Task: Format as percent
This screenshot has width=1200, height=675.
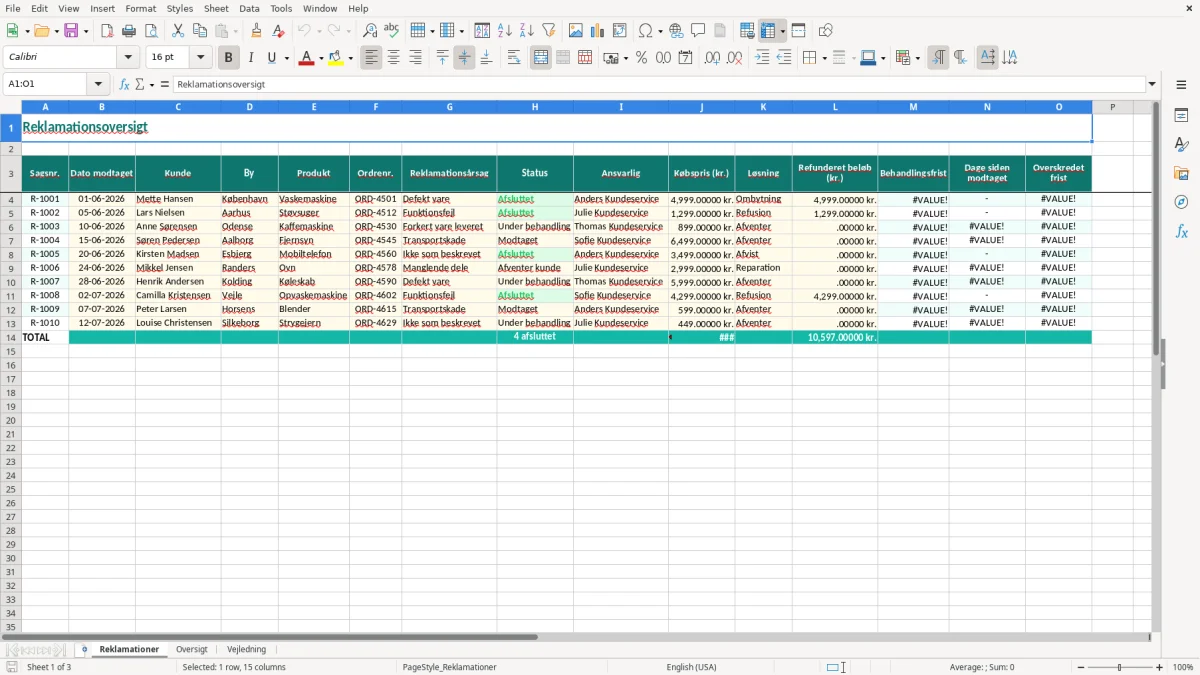Action: (641, 58)
